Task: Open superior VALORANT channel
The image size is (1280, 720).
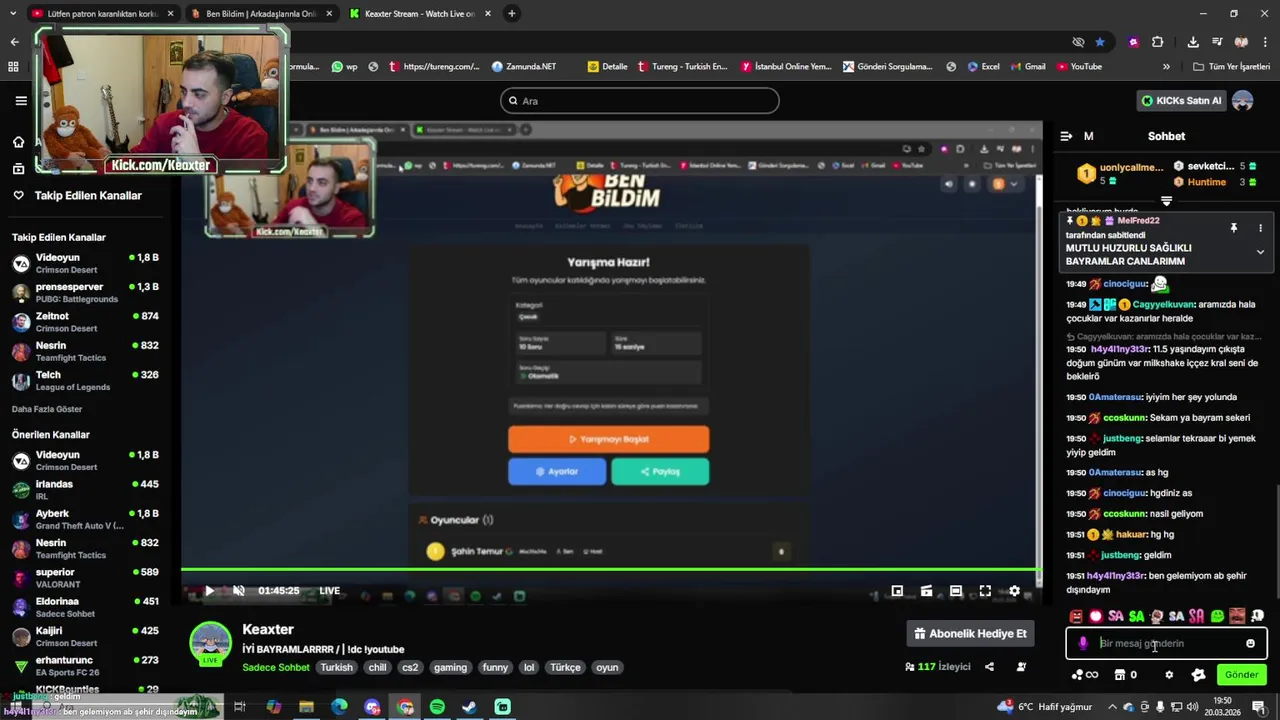Action: (x=85, y=578)
